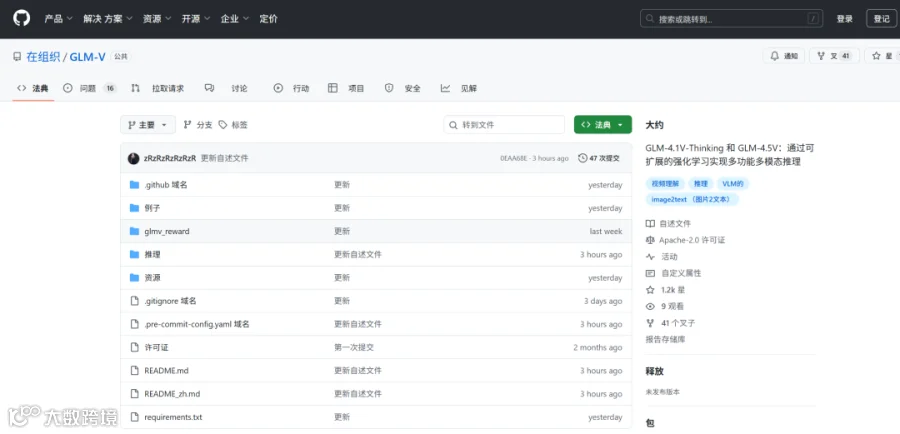
Task: Select the VLM的 topic tag
Action: 733,184
